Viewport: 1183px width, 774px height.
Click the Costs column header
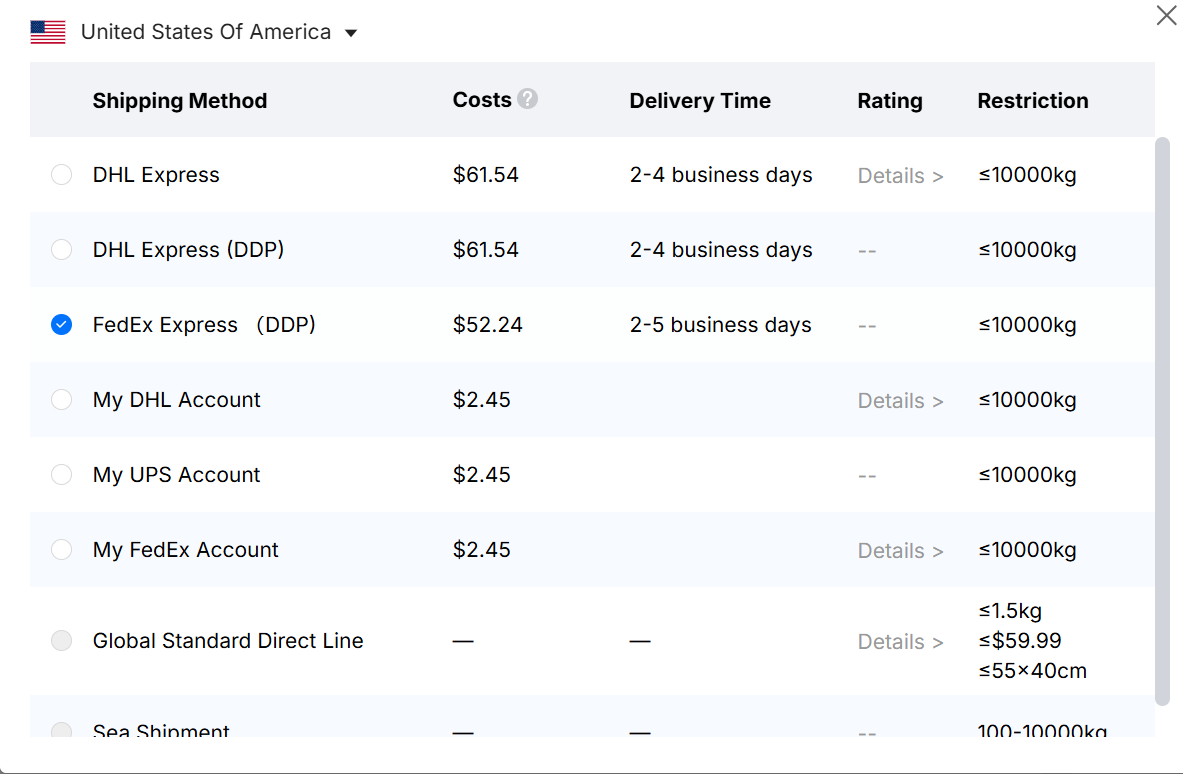point(481,100)
